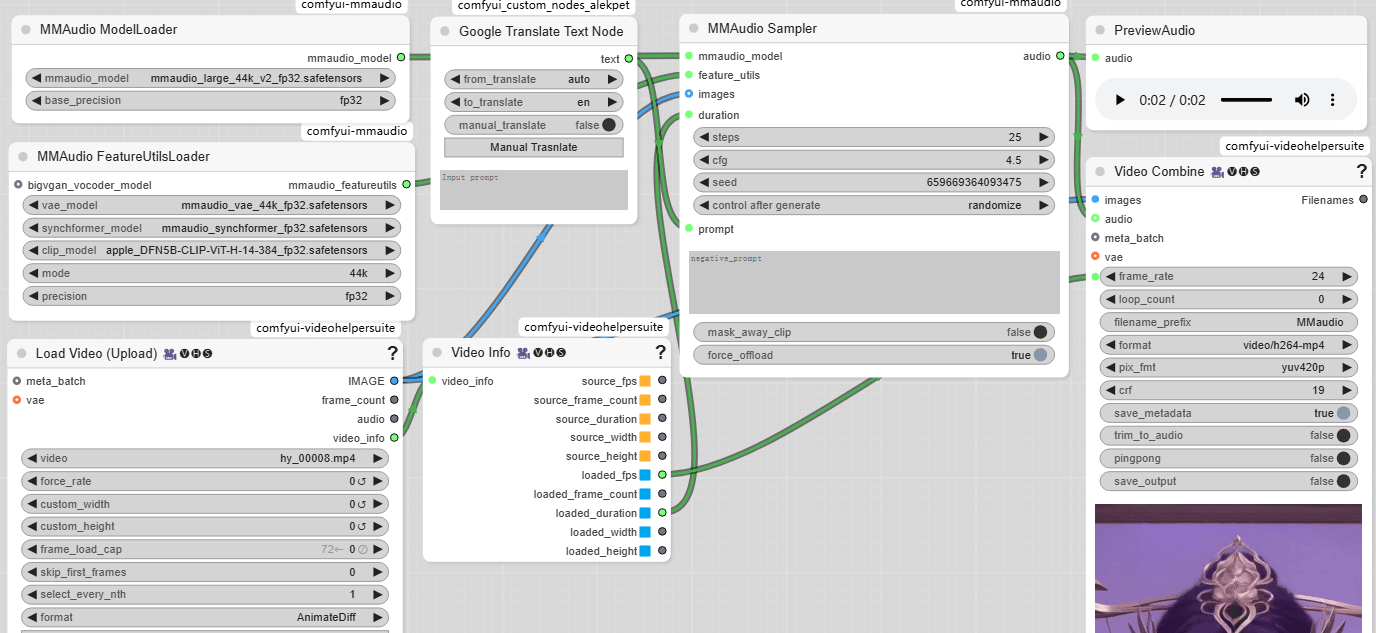1376x633 pixels.
Task: Open the pix_fmt dropdown in Video Combine
Action: [x=1229, y=367]
